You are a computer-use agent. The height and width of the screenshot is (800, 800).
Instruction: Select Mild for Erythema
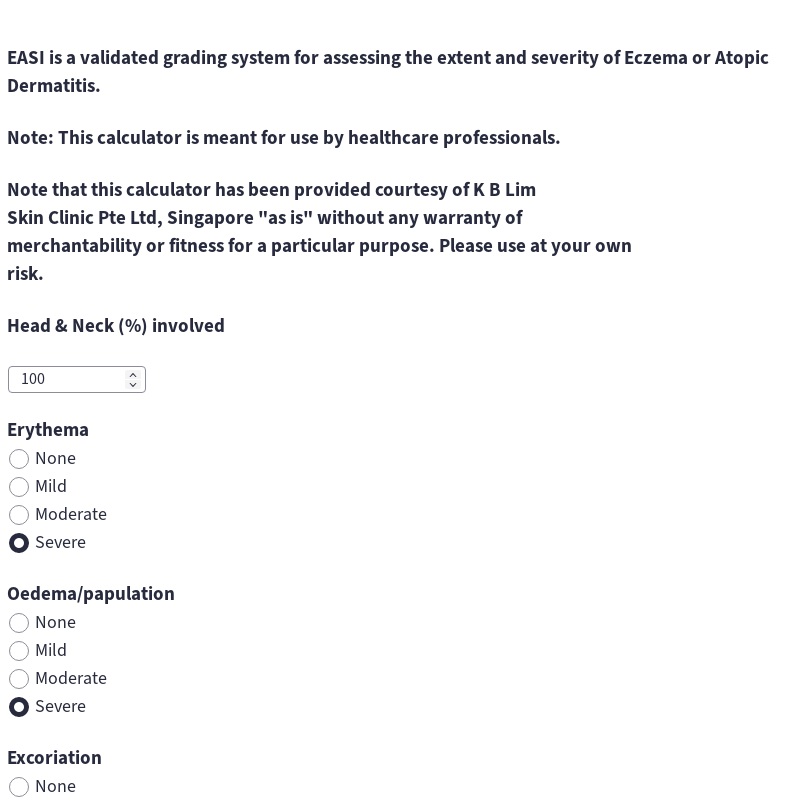pos(19,487)
